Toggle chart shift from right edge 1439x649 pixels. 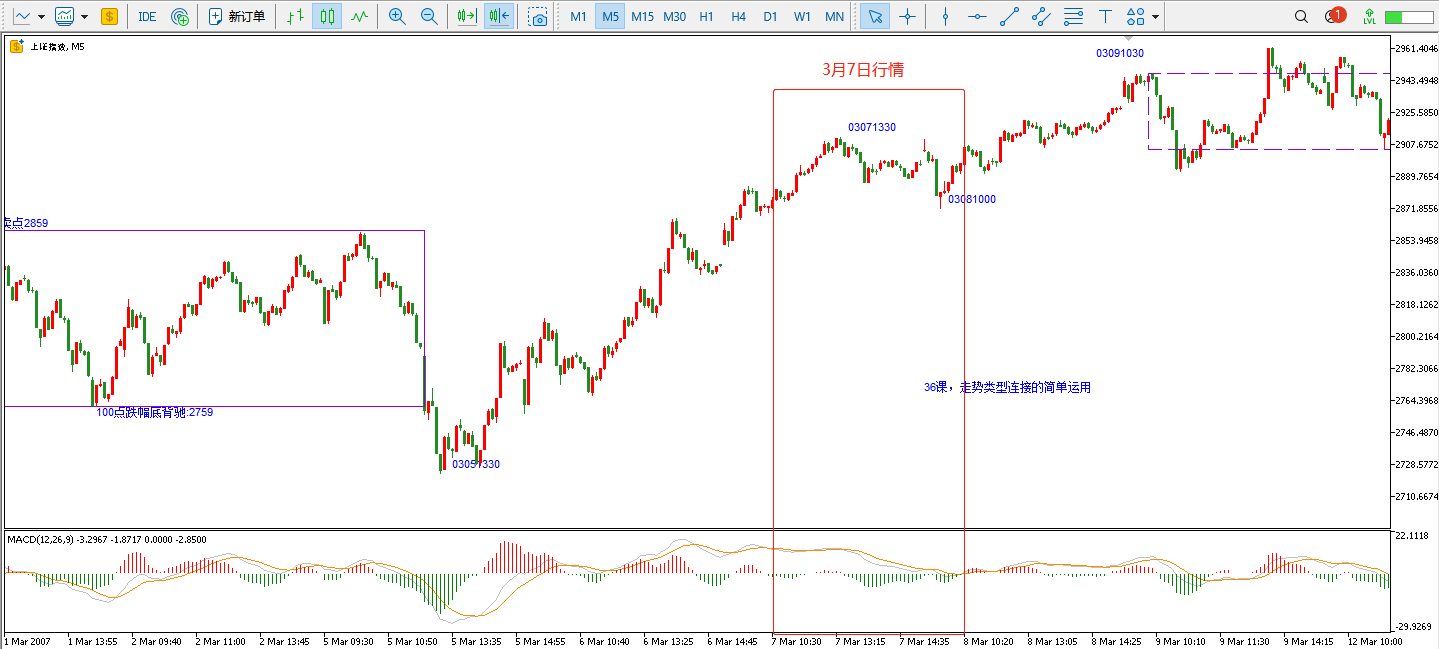[498, 16]
